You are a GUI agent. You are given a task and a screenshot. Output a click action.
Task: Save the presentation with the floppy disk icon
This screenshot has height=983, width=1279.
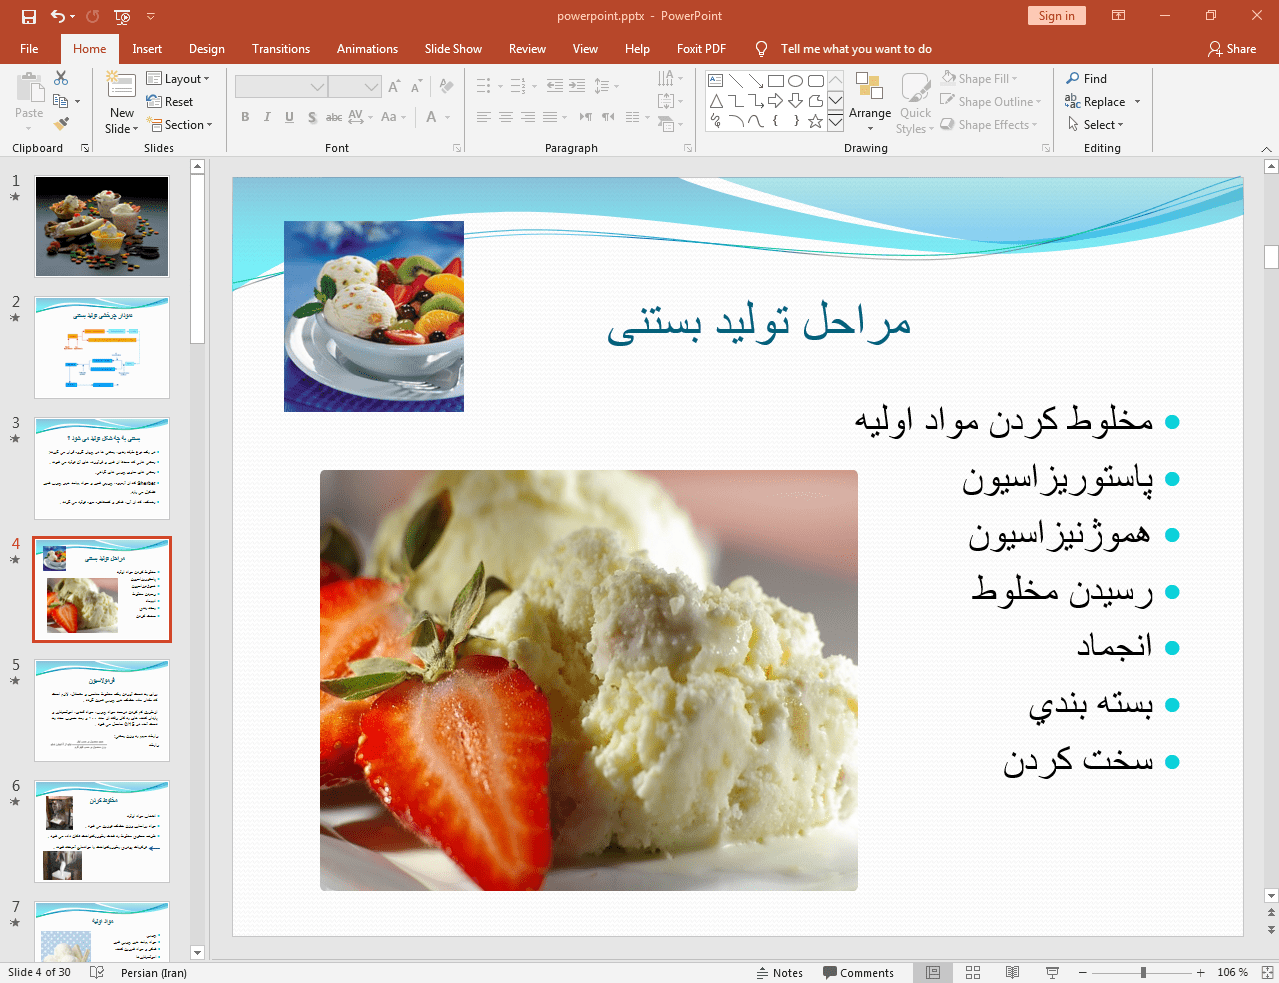click(x=29, y=16)
